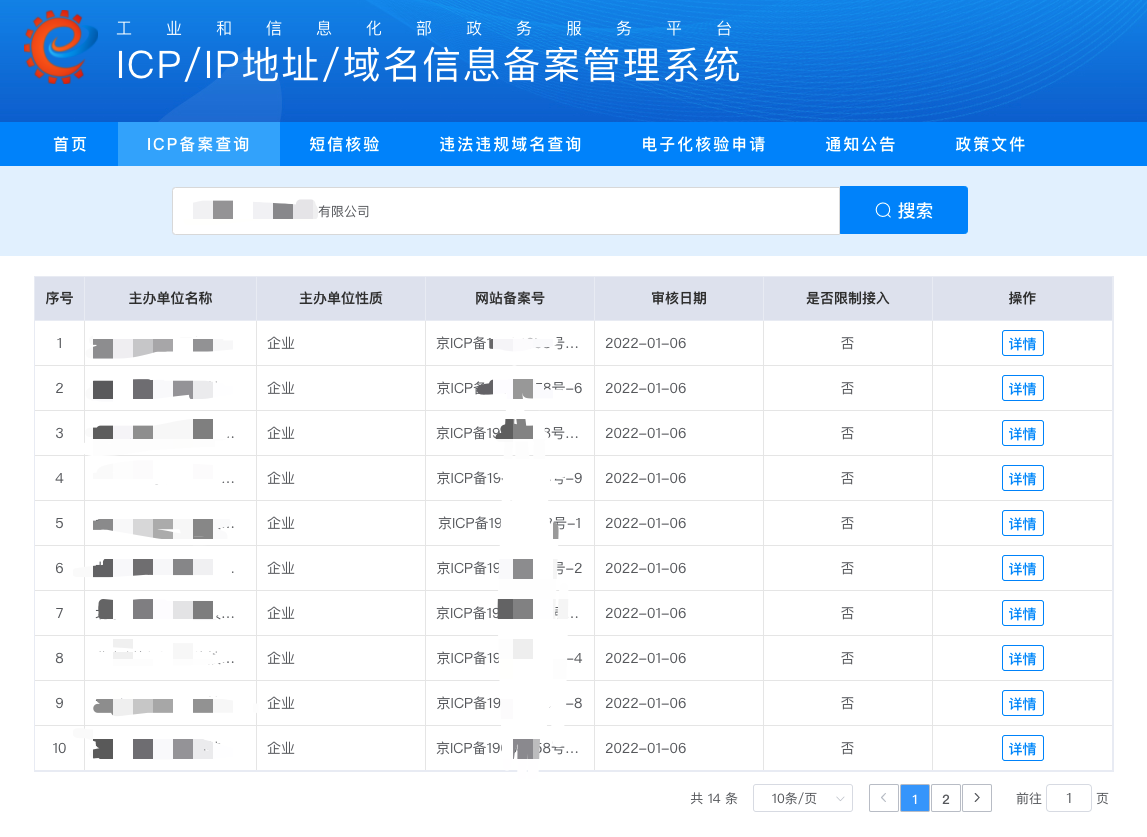Go to page 2 of results

945,798
